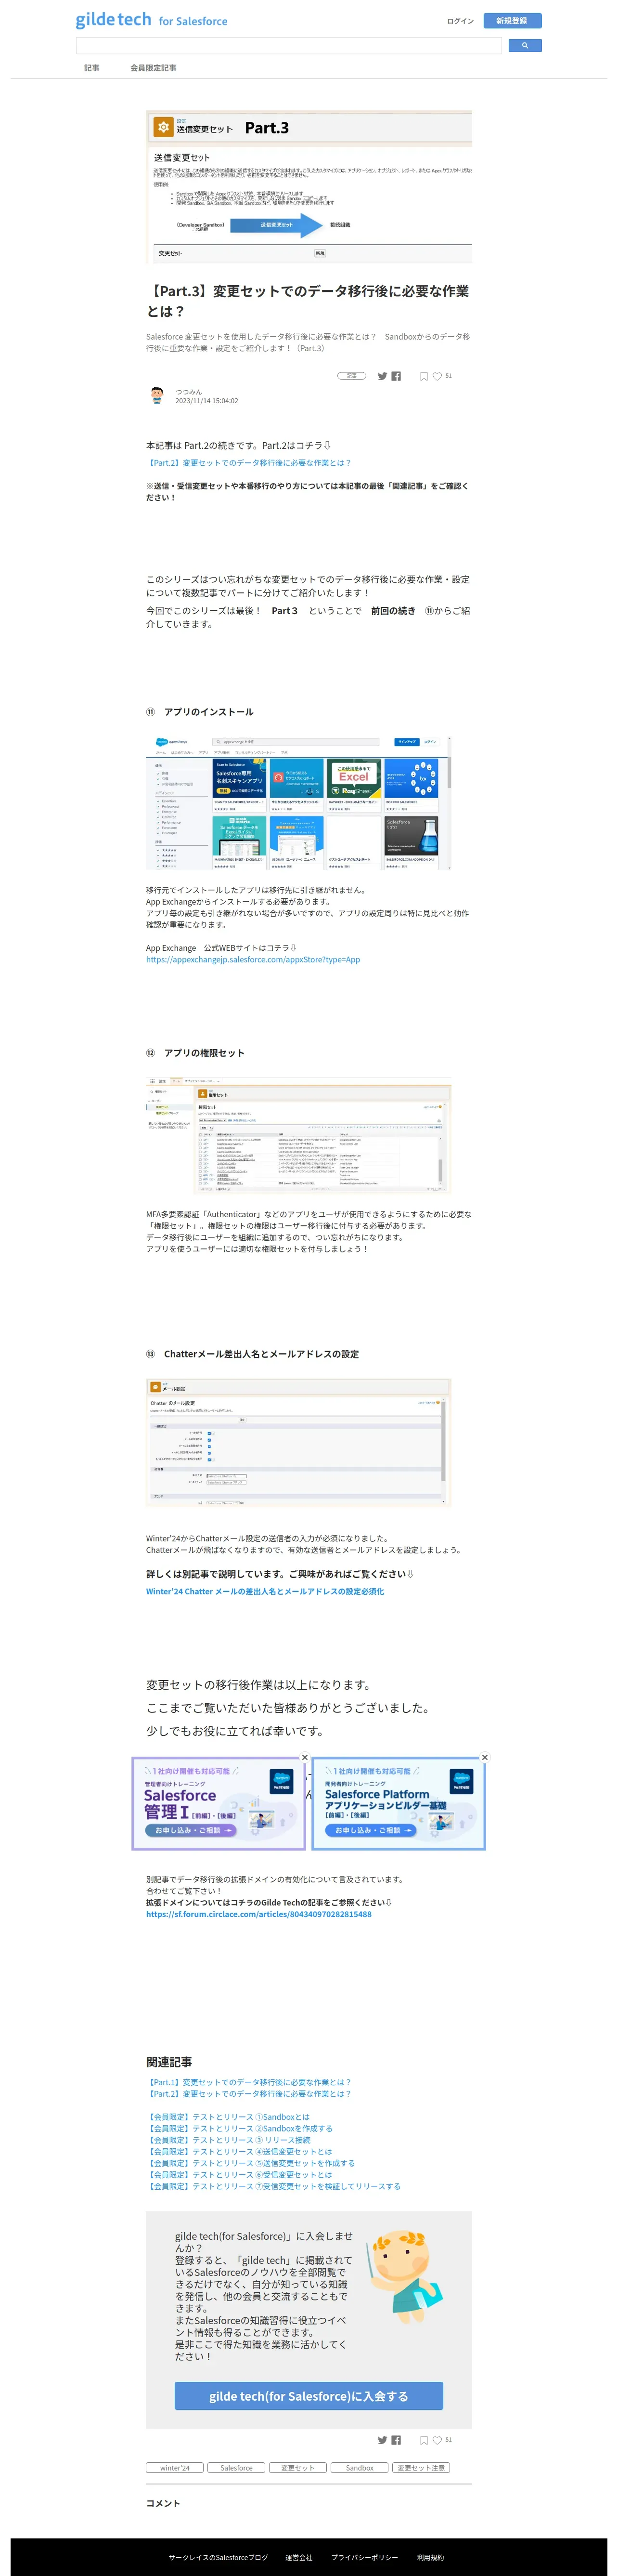Open footer プライバシーポリシー link
Screen dimensions: 618x2576
coord(365,2557)
